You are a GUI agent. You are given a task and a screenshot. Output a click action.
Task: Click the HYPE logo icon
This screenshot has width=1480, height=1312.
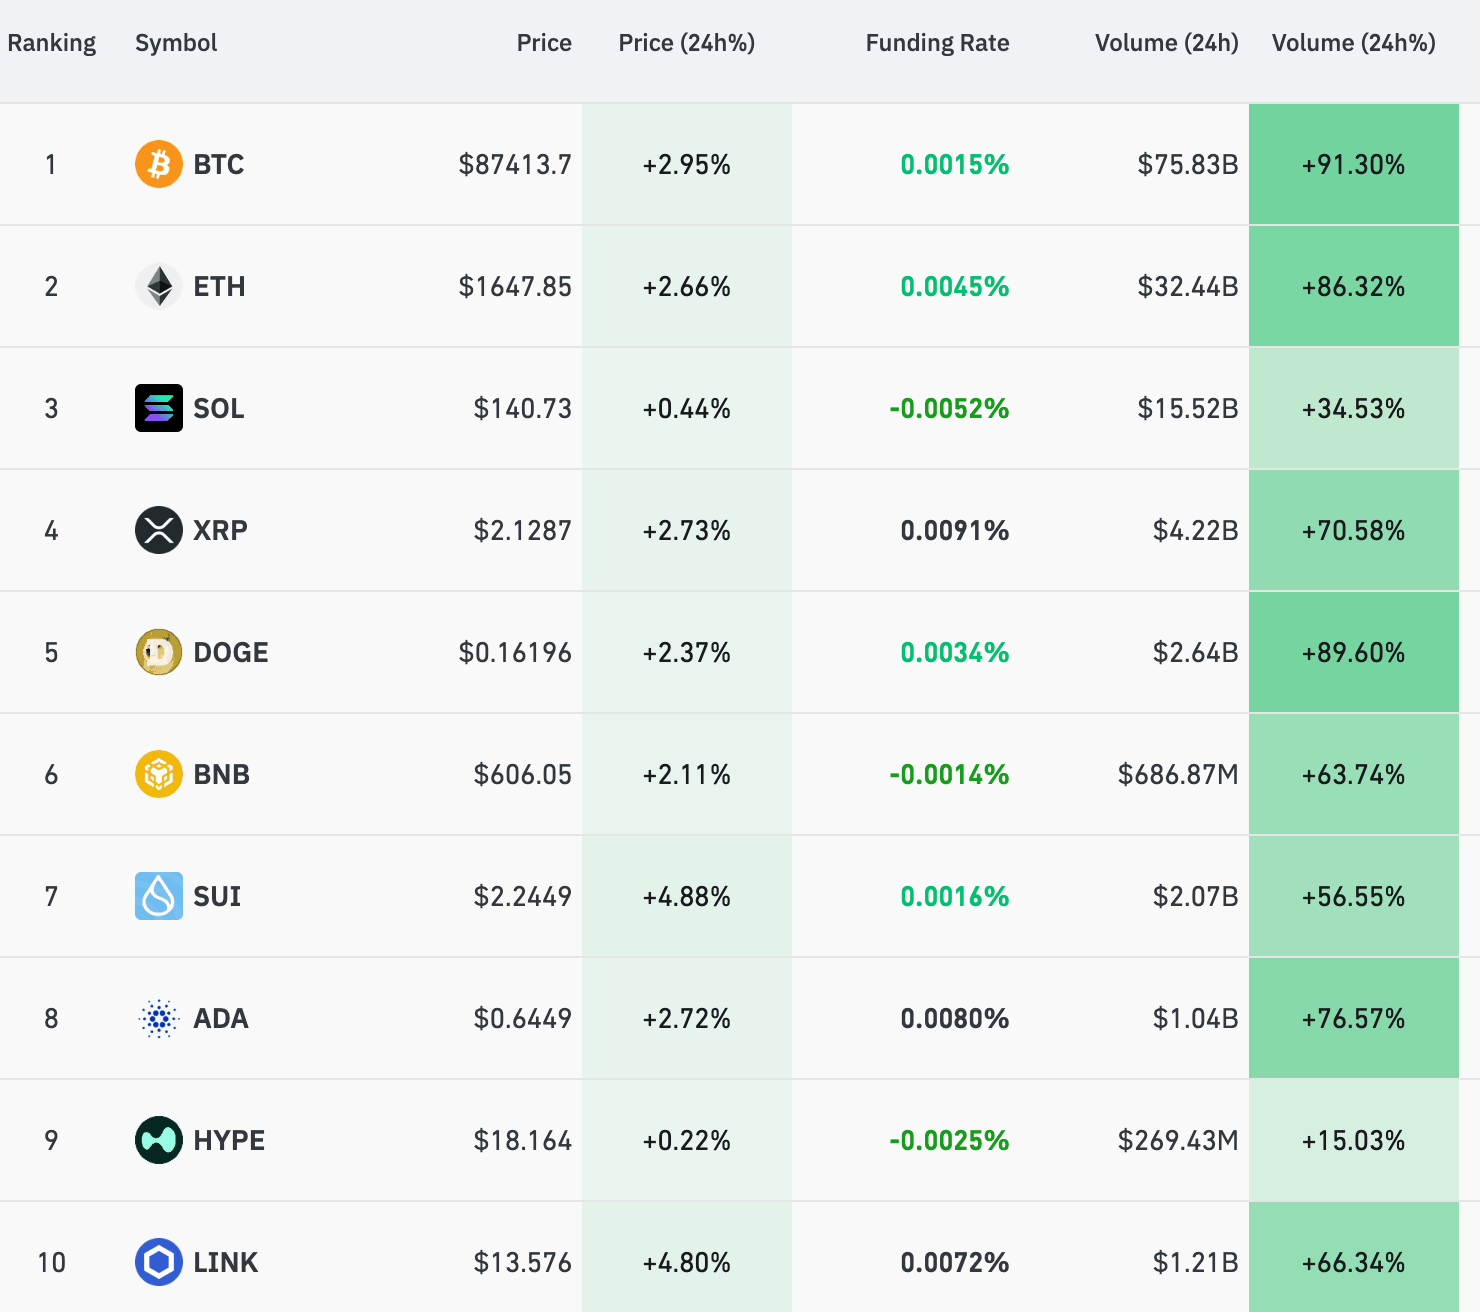[x=158, y=1140]
